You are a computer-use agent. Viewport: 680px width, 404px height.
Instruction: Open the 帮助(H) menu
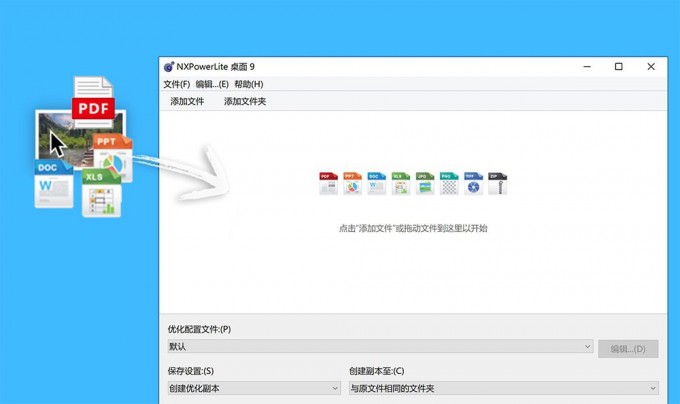pos(249,84)
